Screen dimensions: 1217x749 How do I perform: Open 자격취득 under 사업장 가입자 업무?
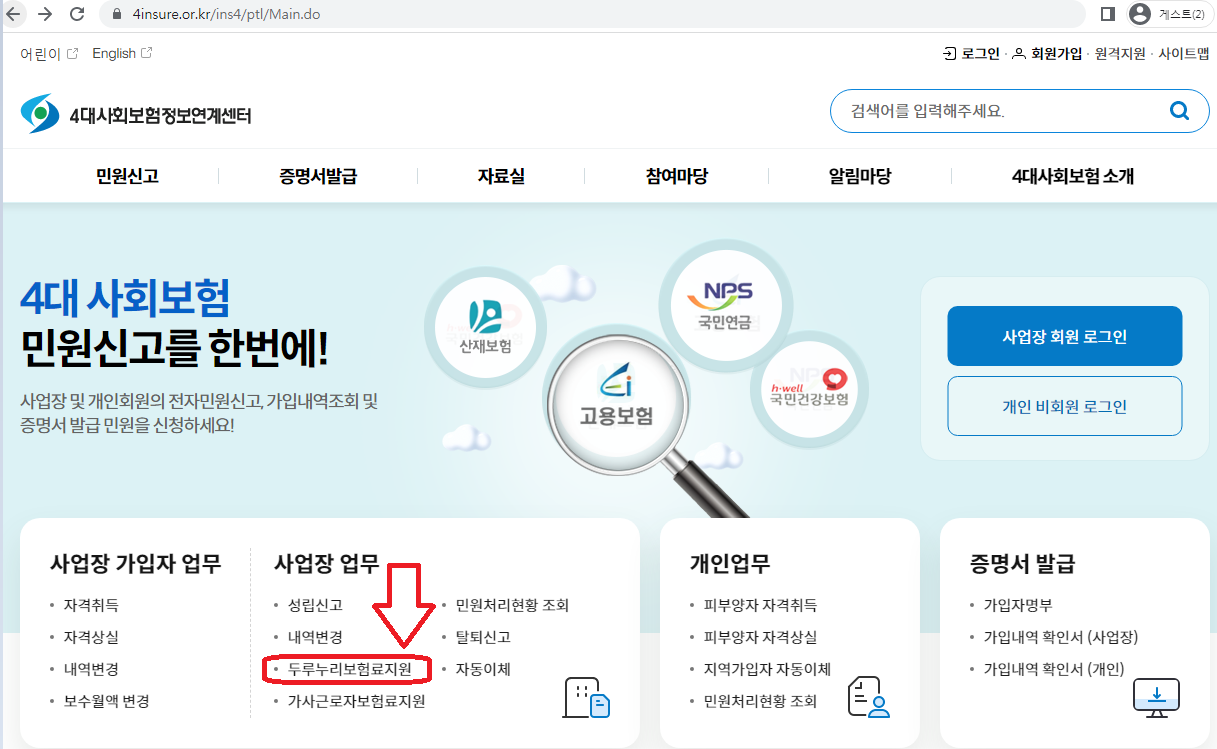91,605
